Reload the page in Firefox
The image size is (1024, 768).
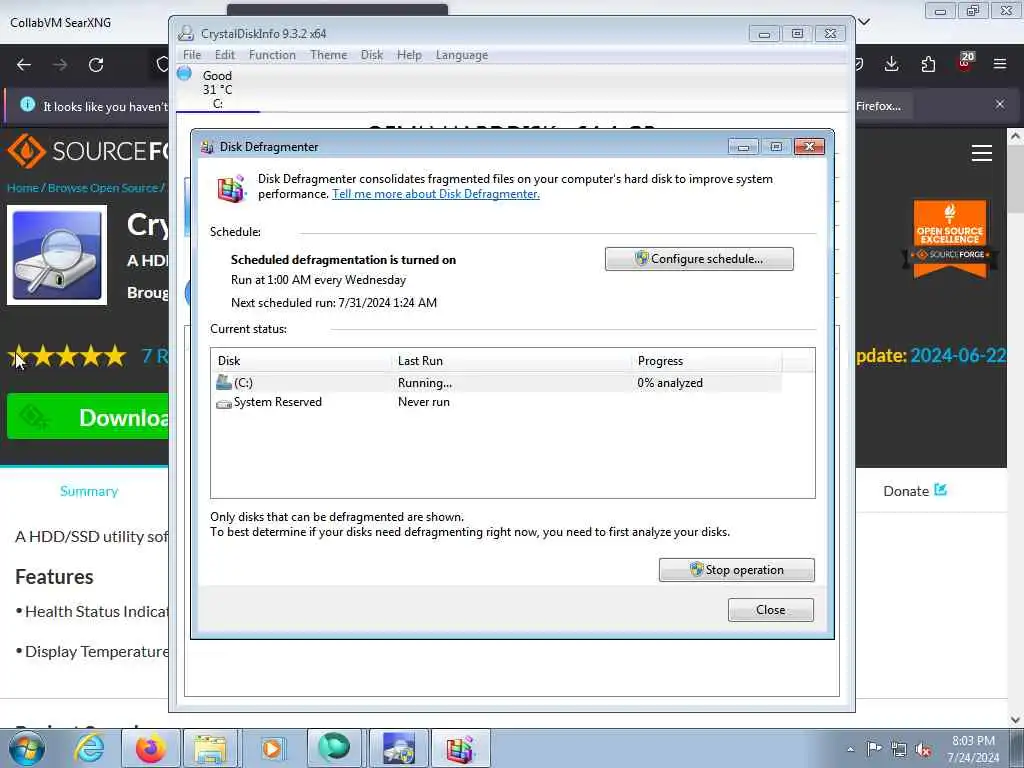96,65
